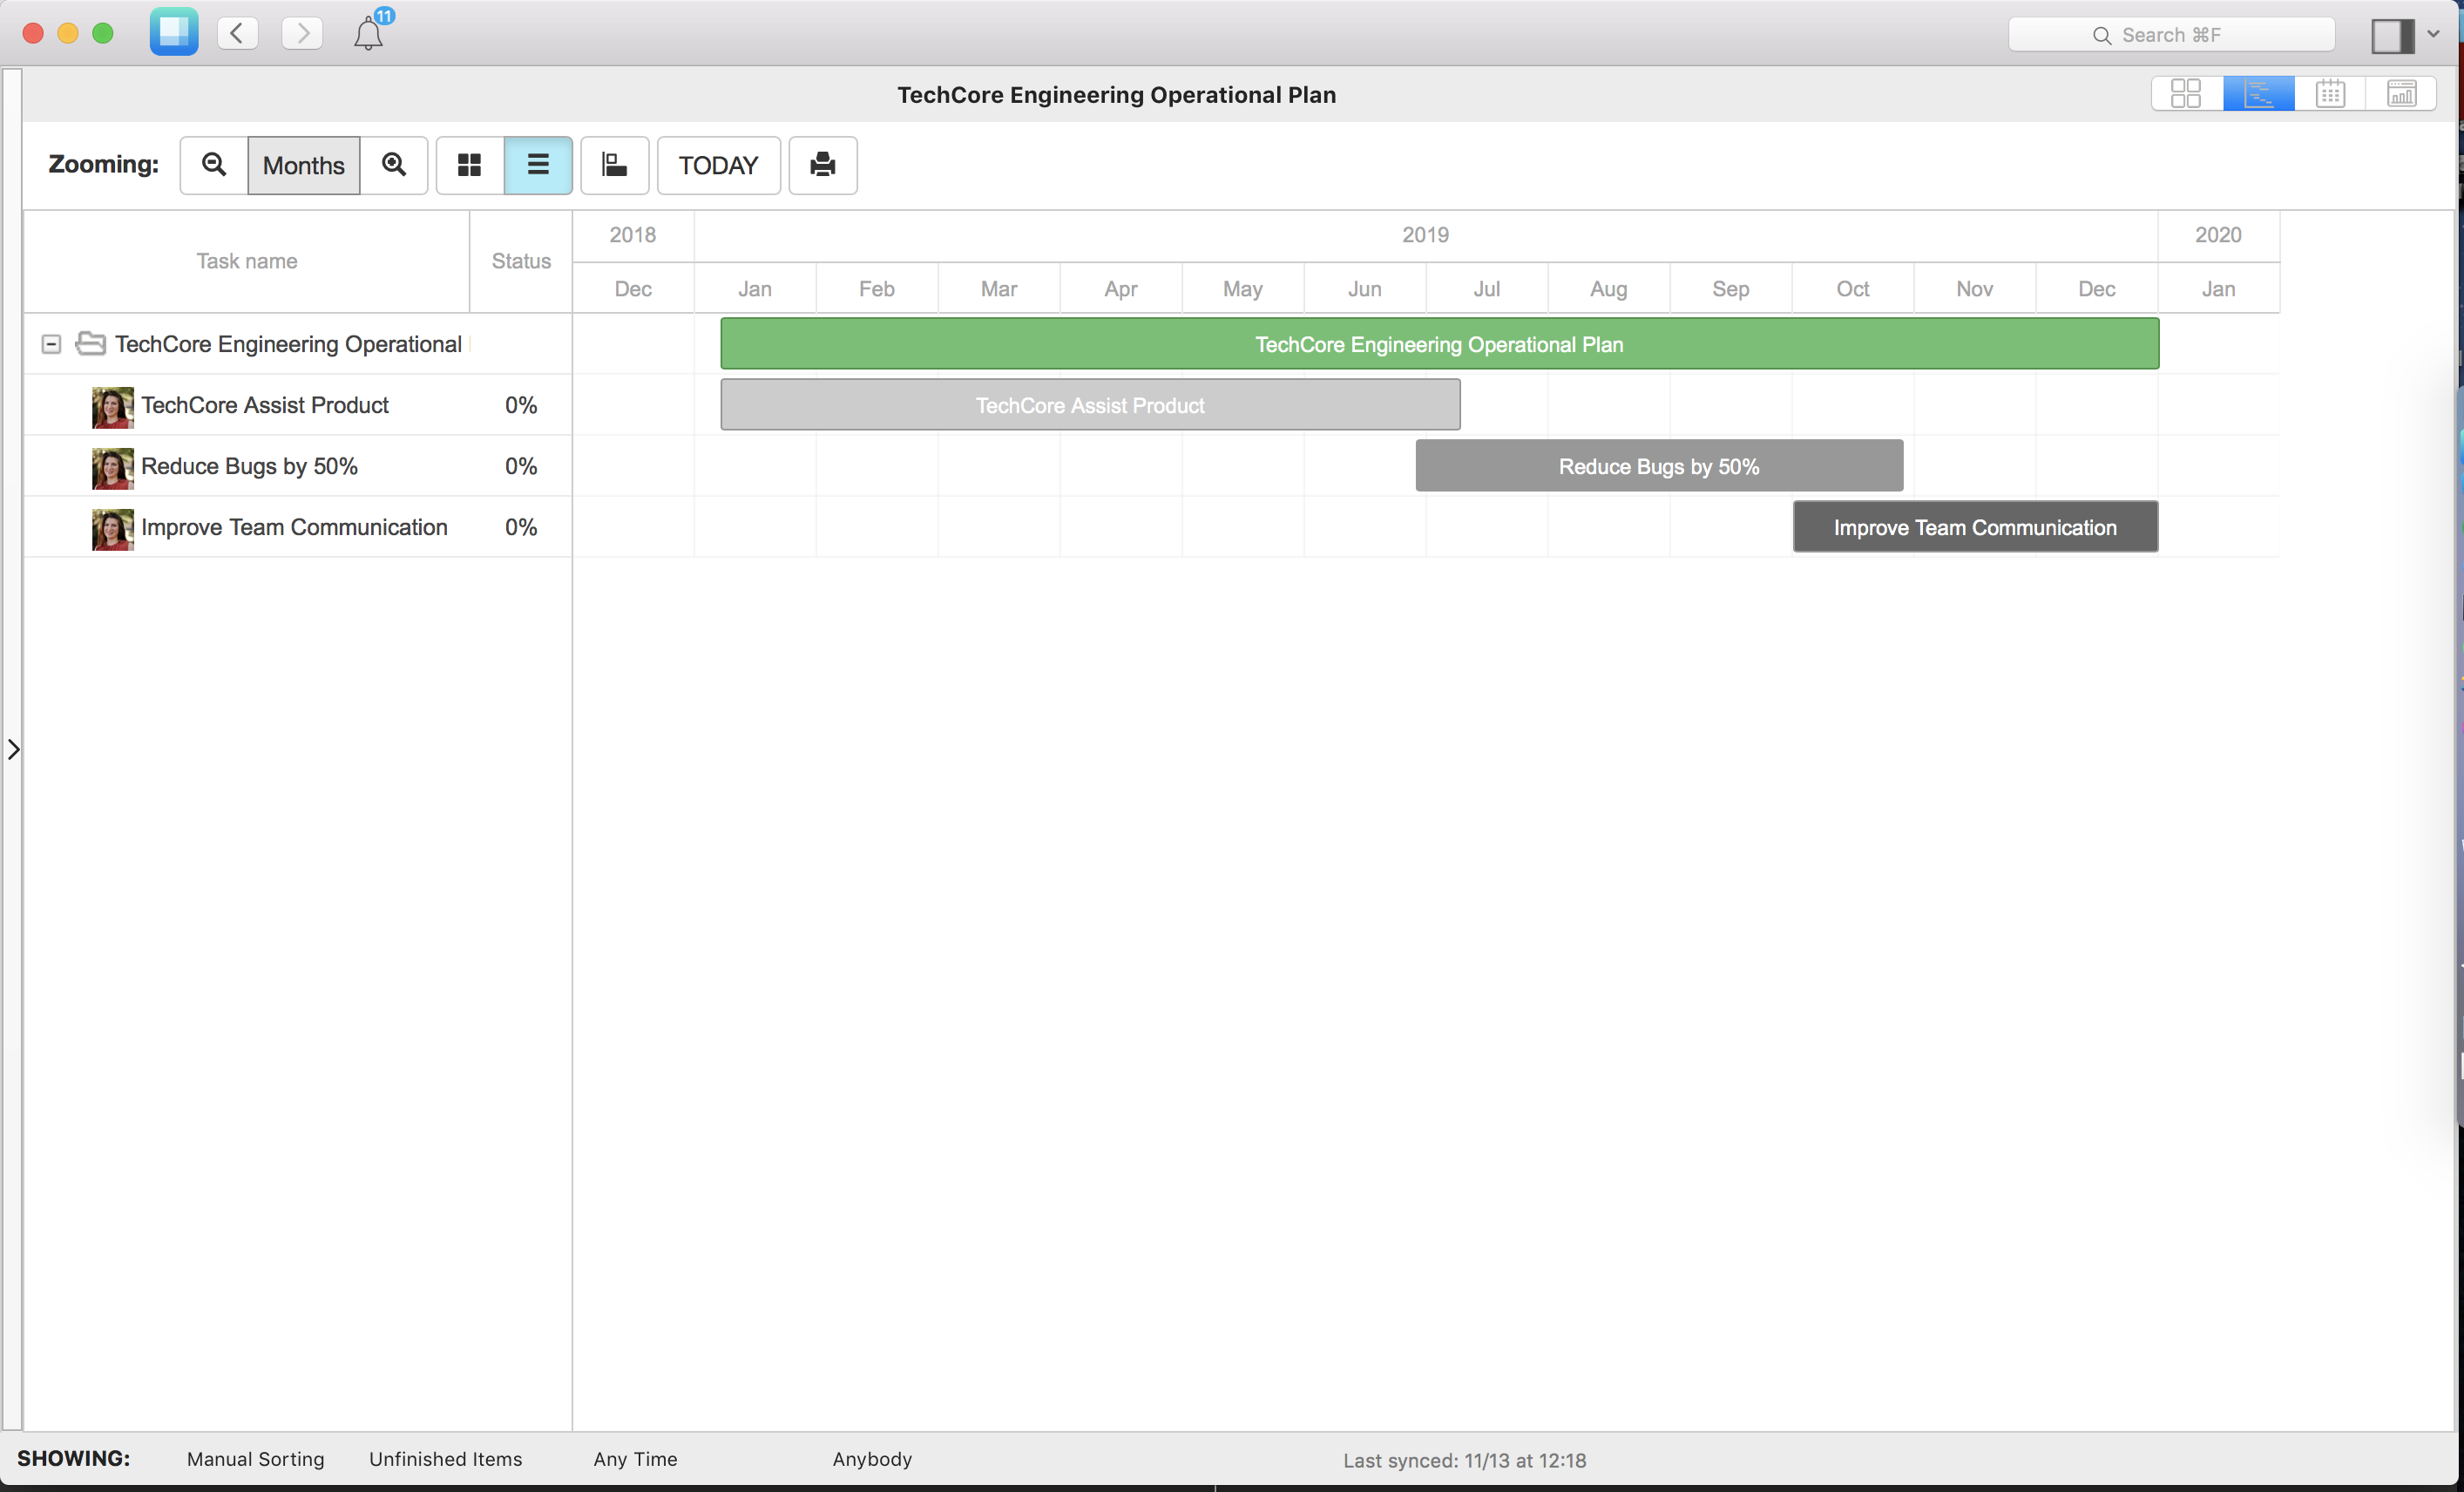Select the zoom out magnifier icon
The width and height of the screenshot is (2464, 1492).
[213, 165]
